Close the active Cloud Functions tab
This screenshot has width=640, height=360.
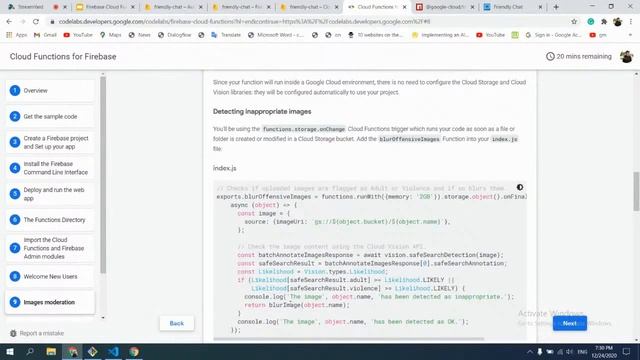[404, 7]
